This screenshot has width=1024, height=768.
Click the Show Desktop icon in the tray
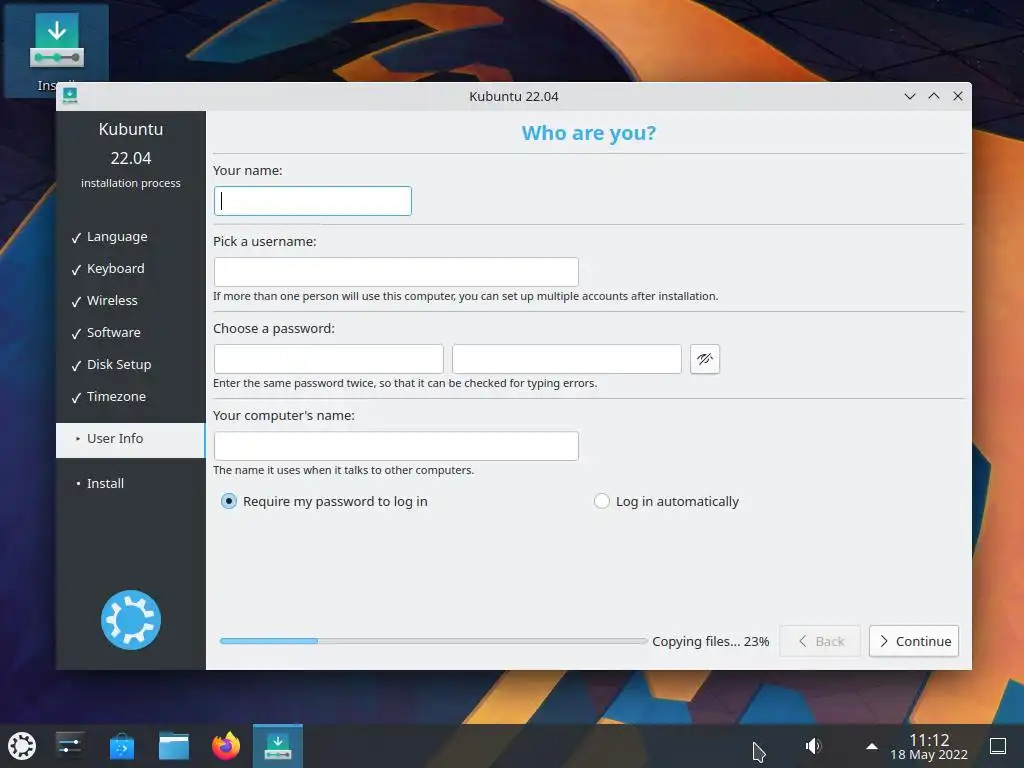tap(998, 746)
